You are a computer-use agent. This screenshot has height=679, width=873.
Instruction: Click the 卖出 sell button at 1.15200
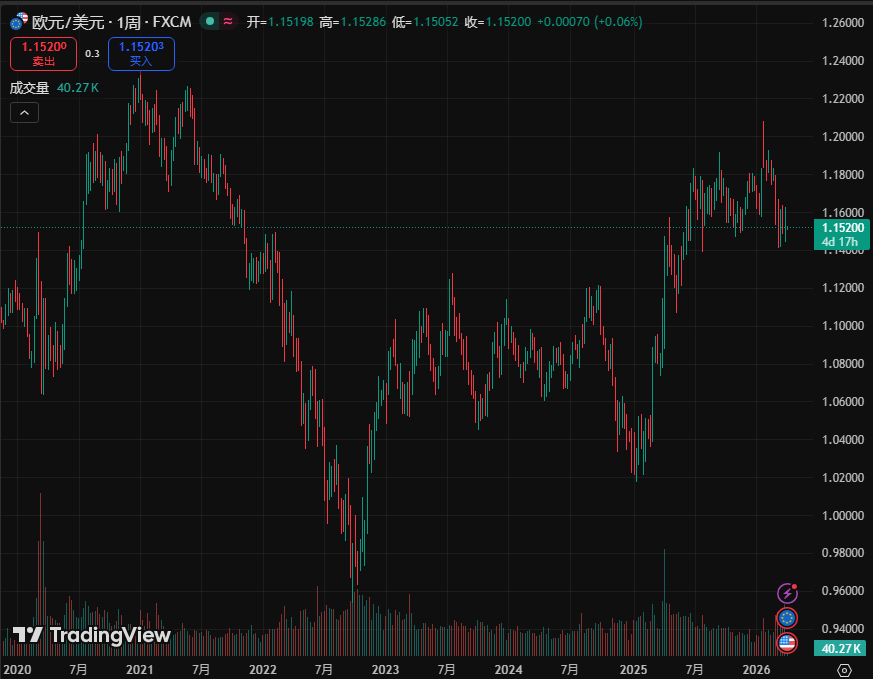pyautogui.click(x=43, y=54)
